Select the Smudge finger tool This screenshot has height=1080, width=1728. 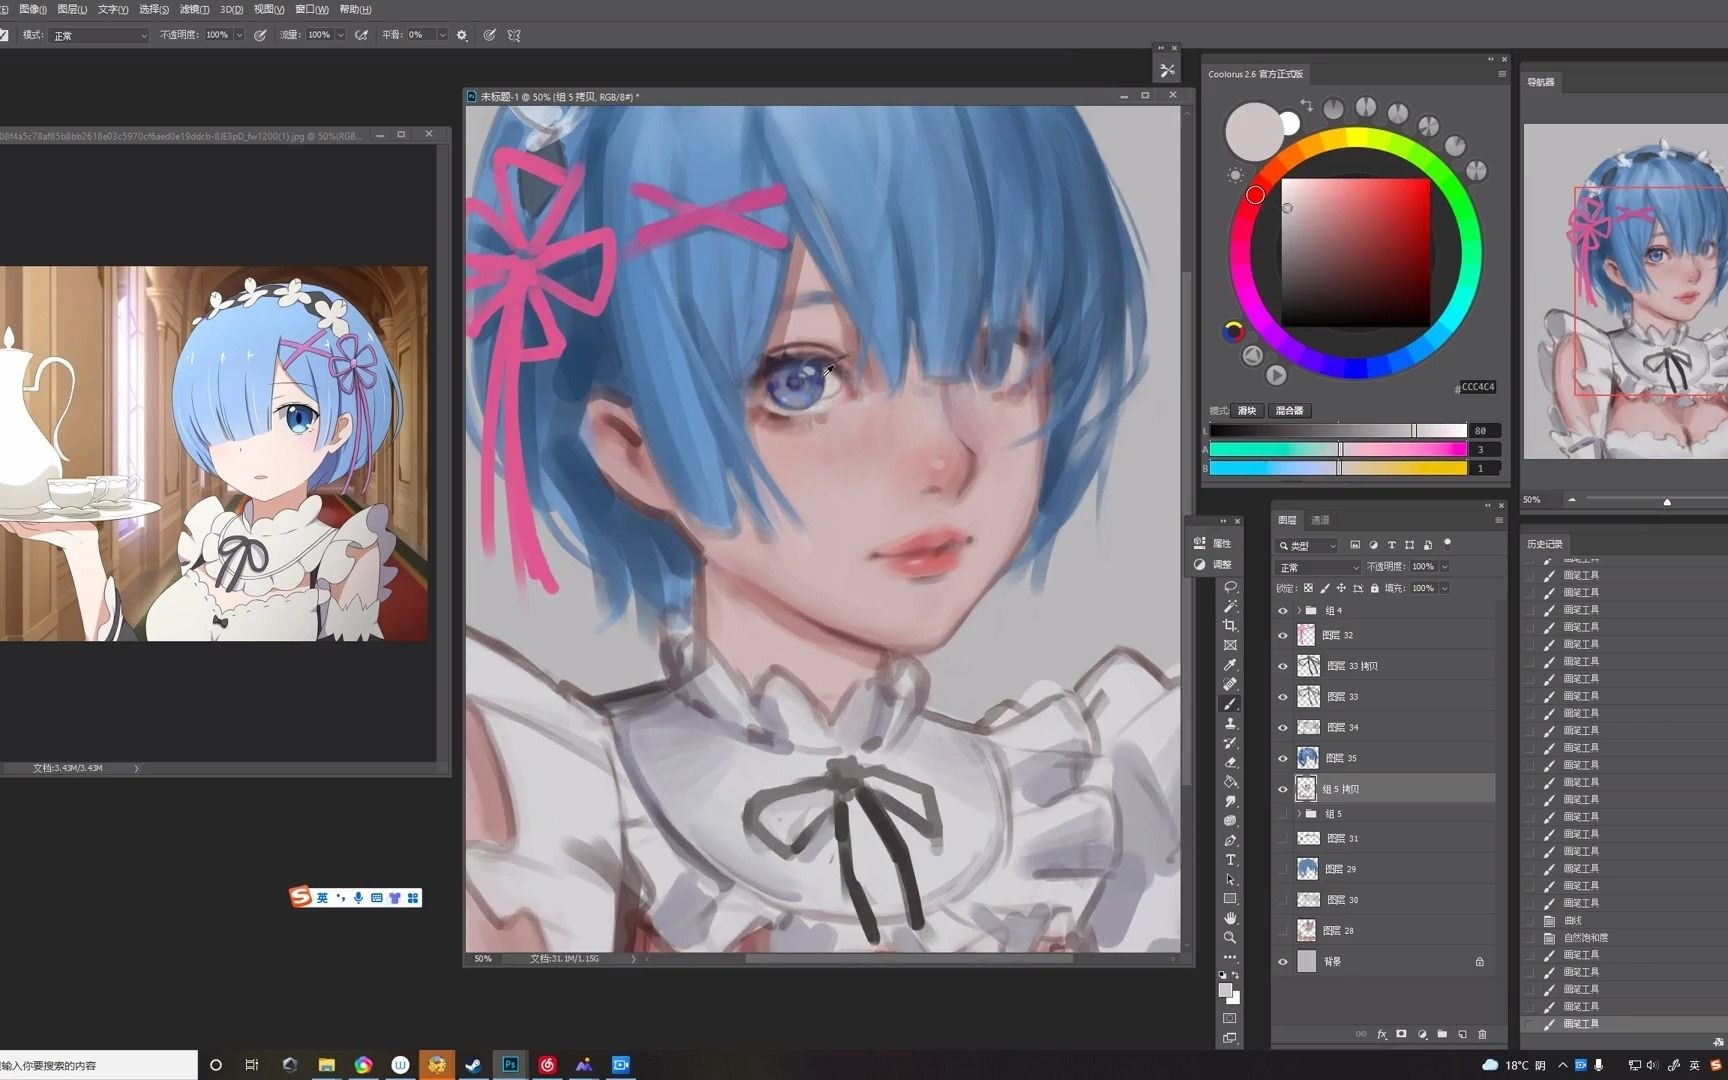1230,801
